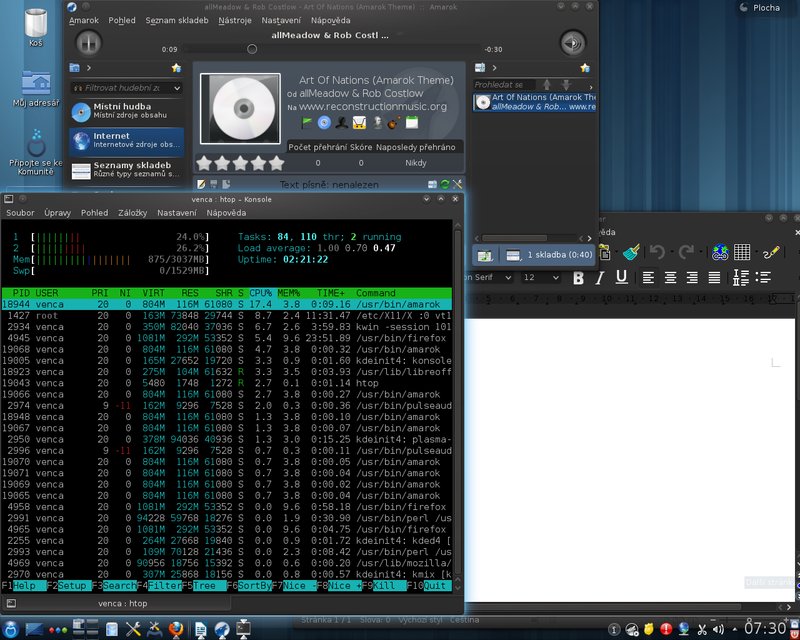This screenshot has width=800, height=640.
Task: Click edit lyrics pencil icon
Action: click(x=201, y=184)
